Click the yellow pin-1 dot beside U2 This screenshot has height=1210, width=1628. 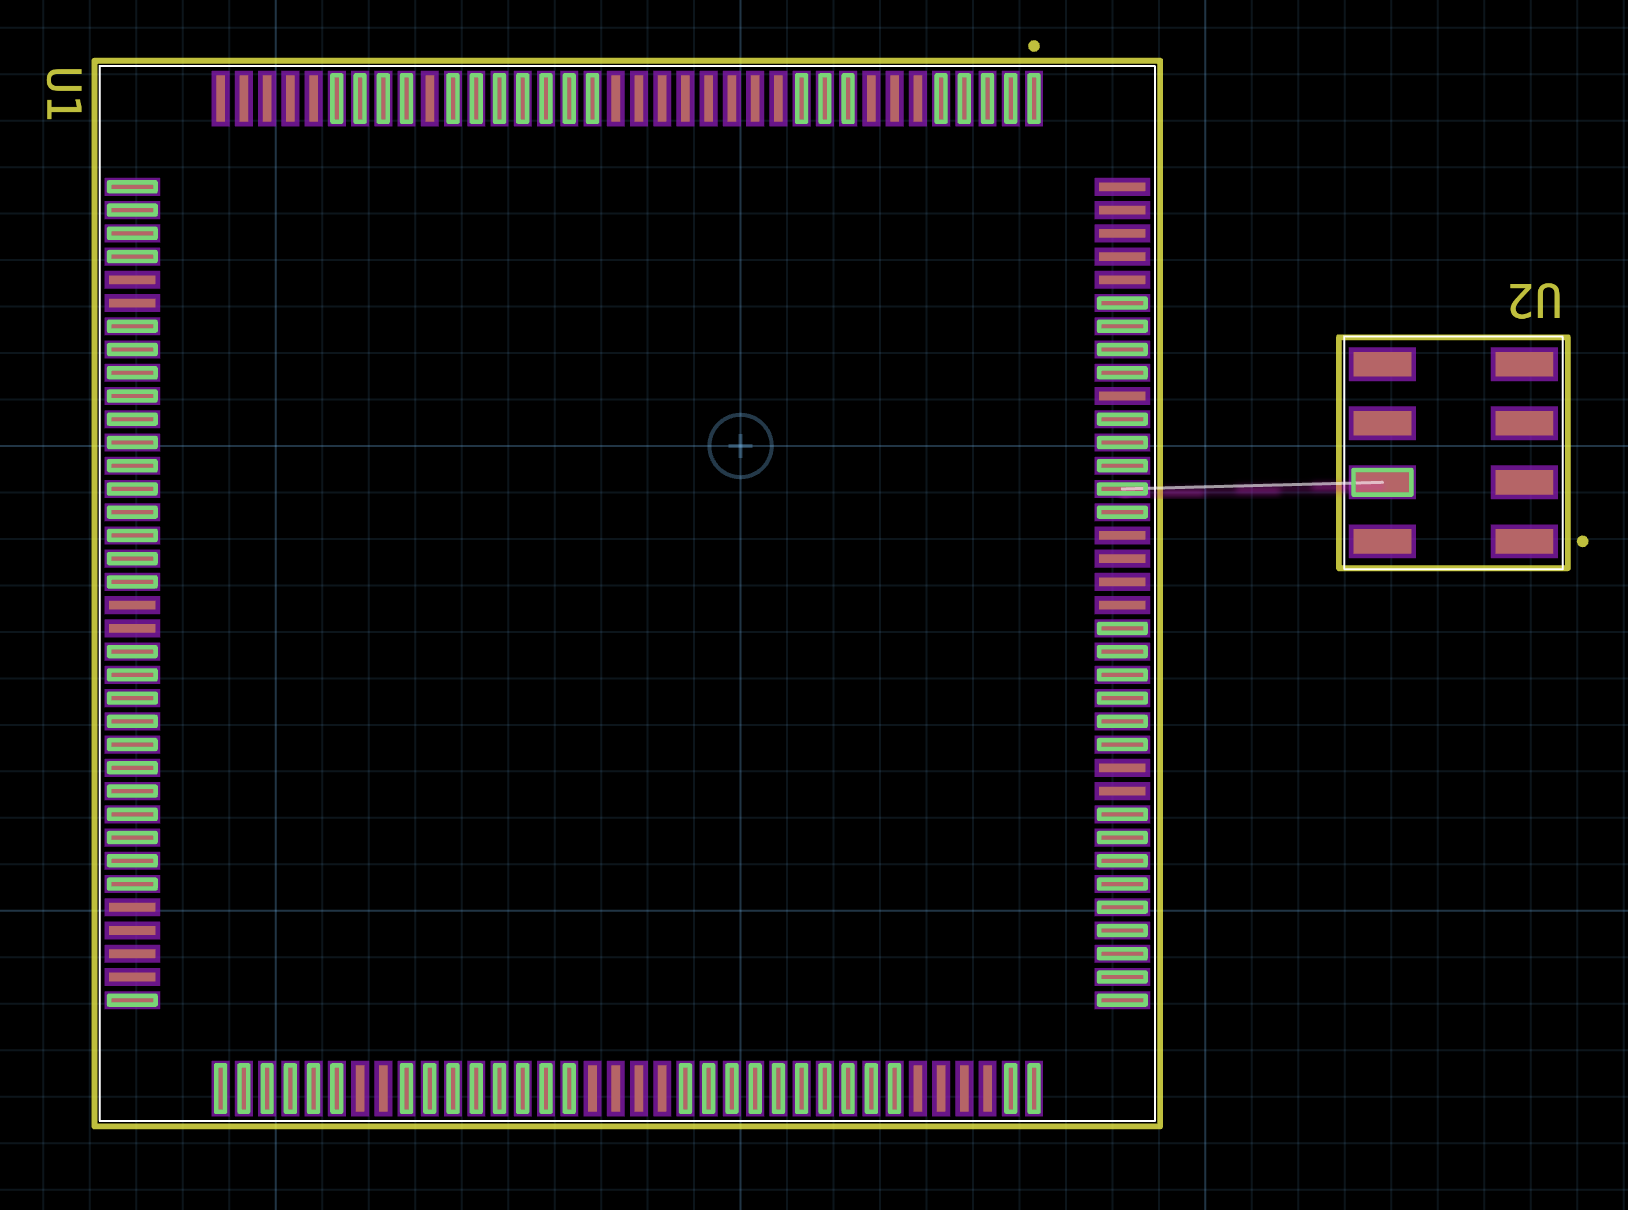pyautogui.click(x=1584, y=539)
